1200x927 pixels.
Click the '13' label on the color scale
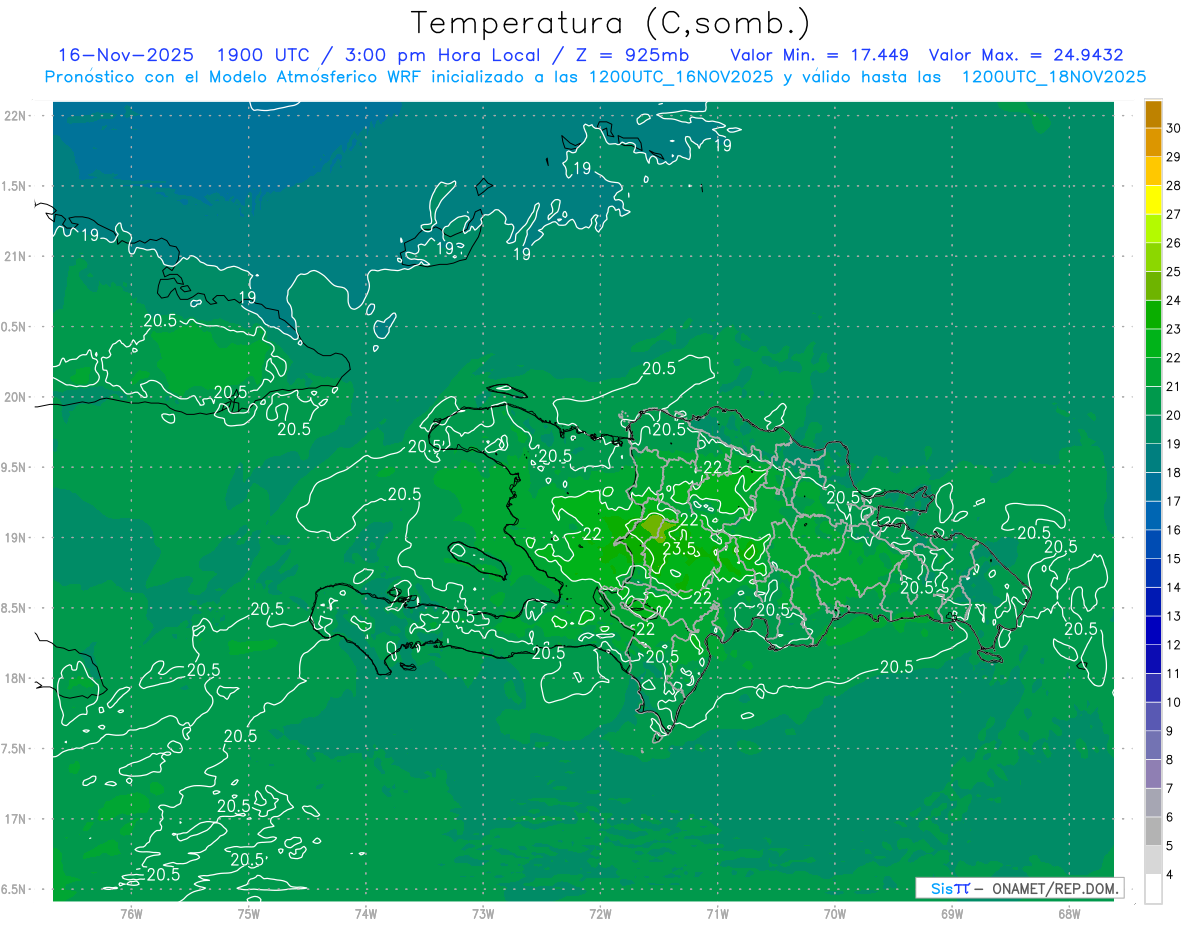click(1173, 616)
